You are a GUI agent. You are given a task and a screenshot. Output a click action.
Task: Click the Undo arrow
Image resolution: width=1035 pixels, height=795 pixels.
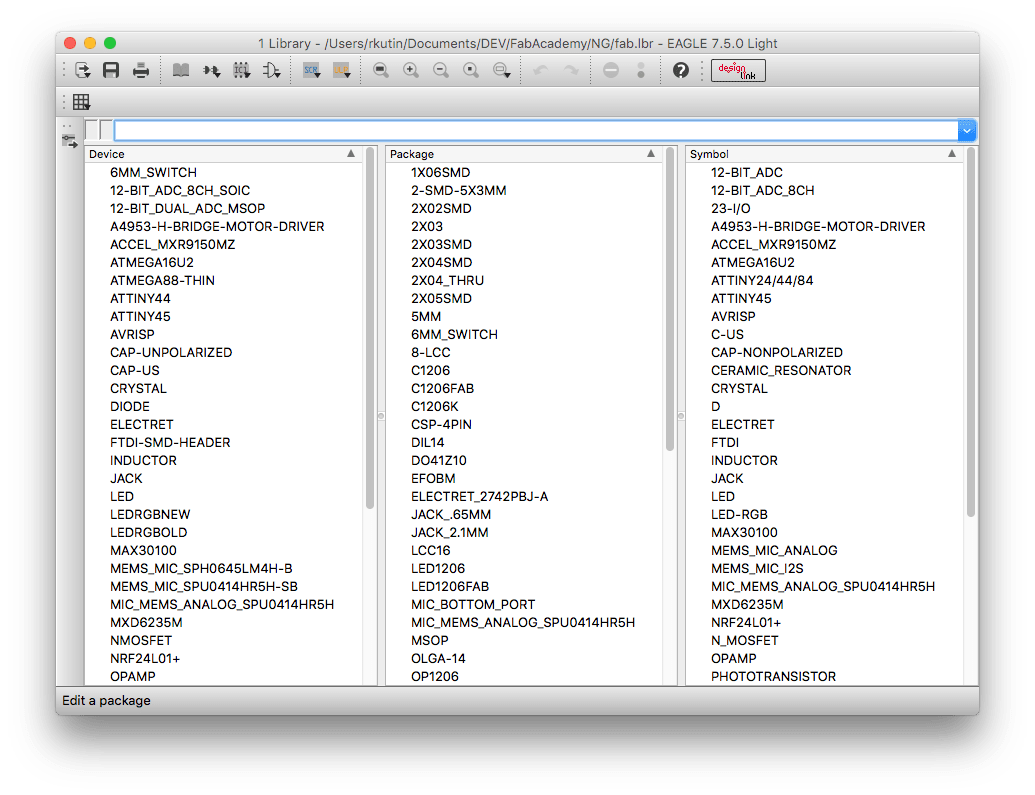[x=541, y=71]
